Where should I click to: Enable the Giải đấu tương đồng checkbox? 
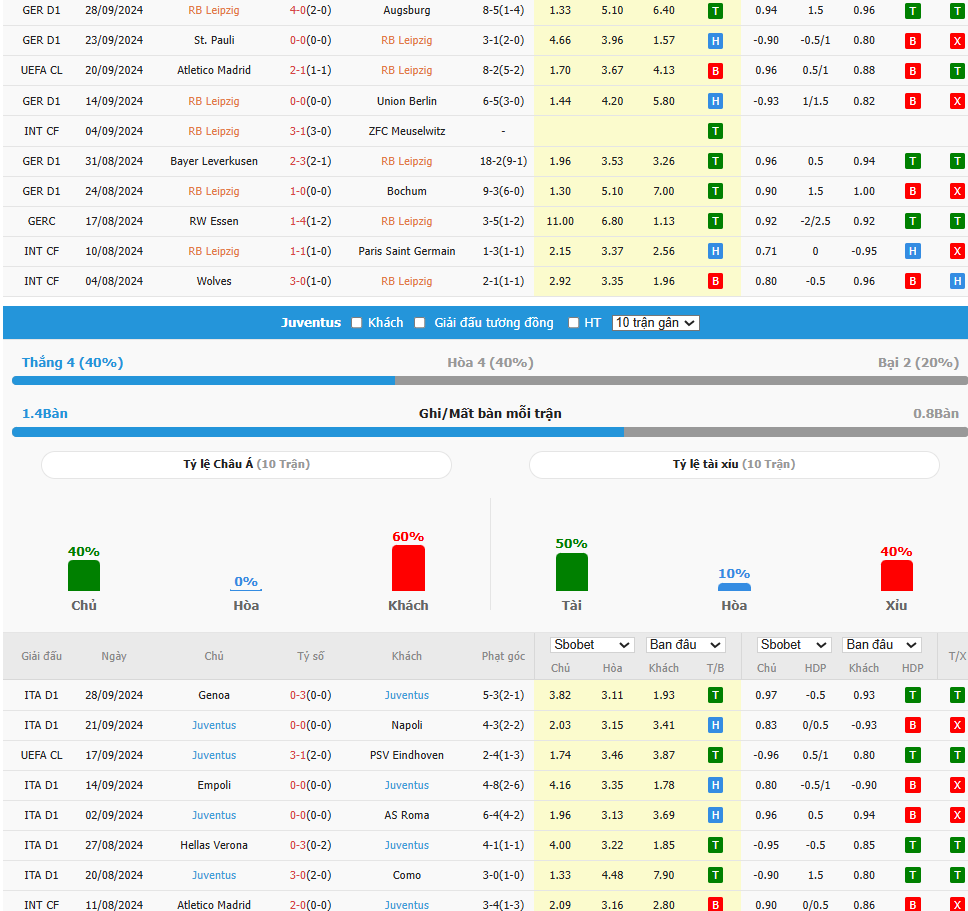click(420, 323)
